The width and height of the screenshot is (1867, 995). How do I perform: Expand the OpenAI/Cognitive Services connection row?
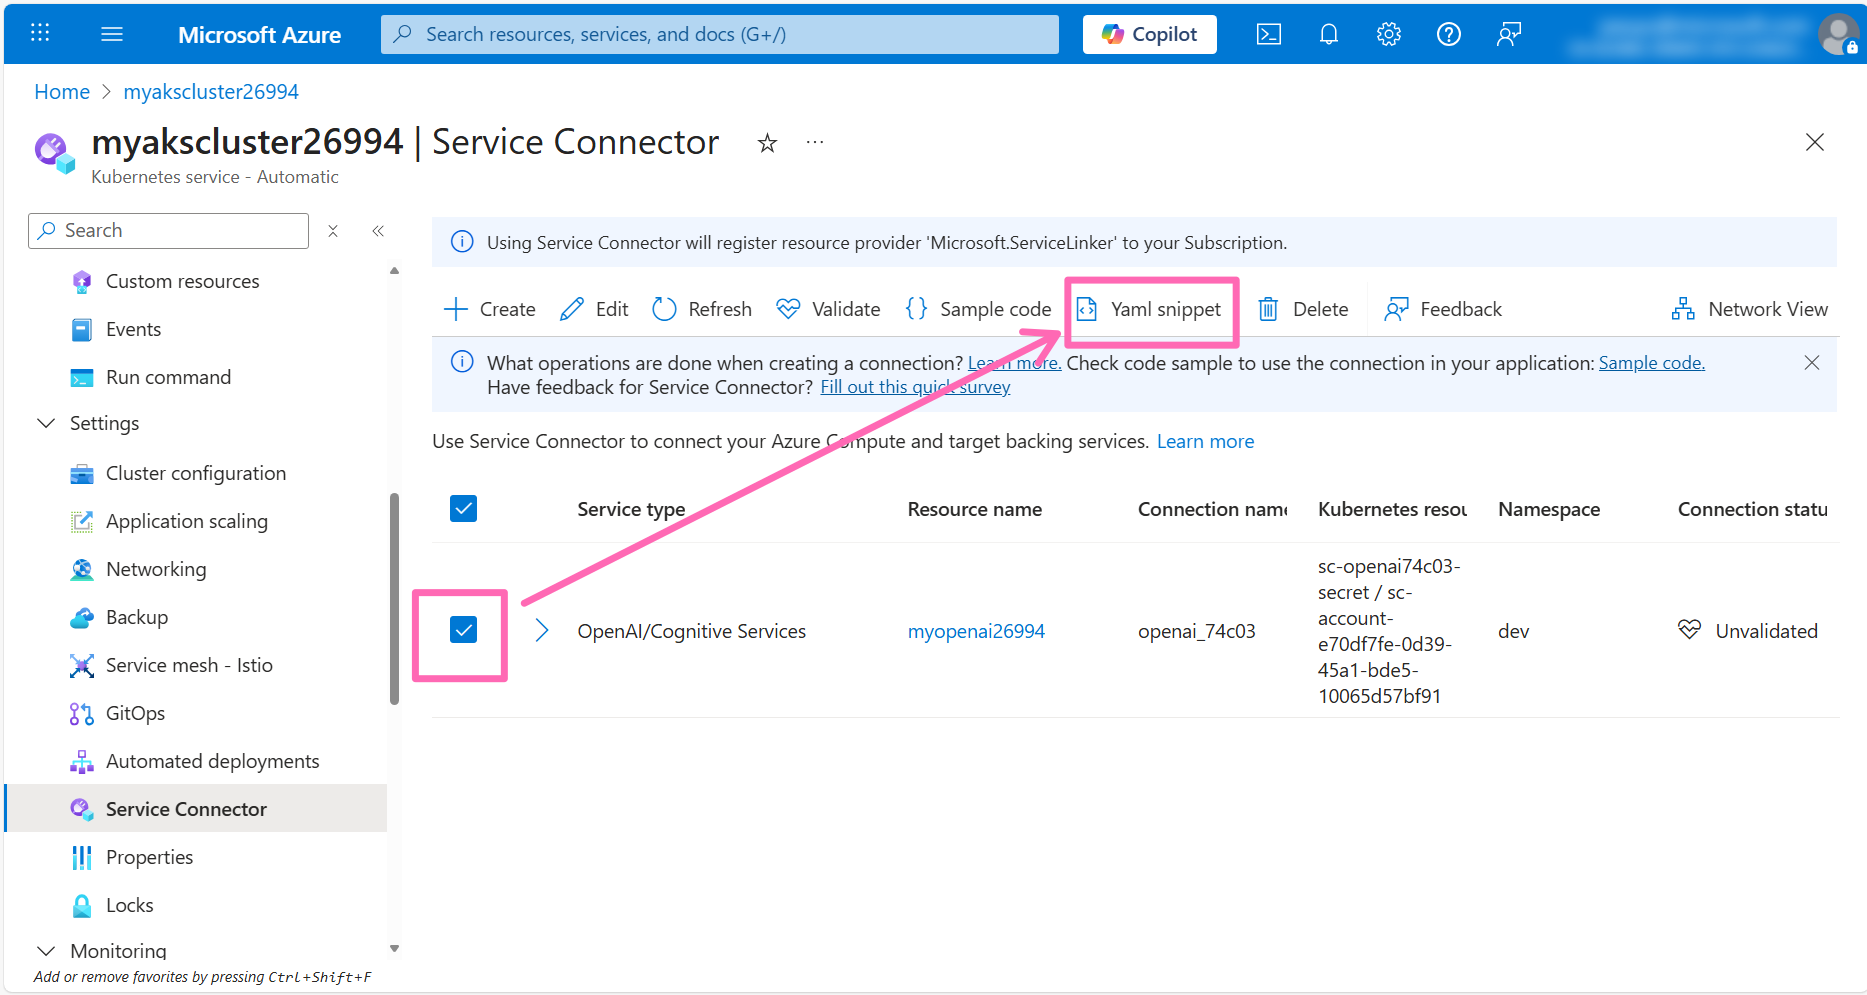[x=541, y=630]
